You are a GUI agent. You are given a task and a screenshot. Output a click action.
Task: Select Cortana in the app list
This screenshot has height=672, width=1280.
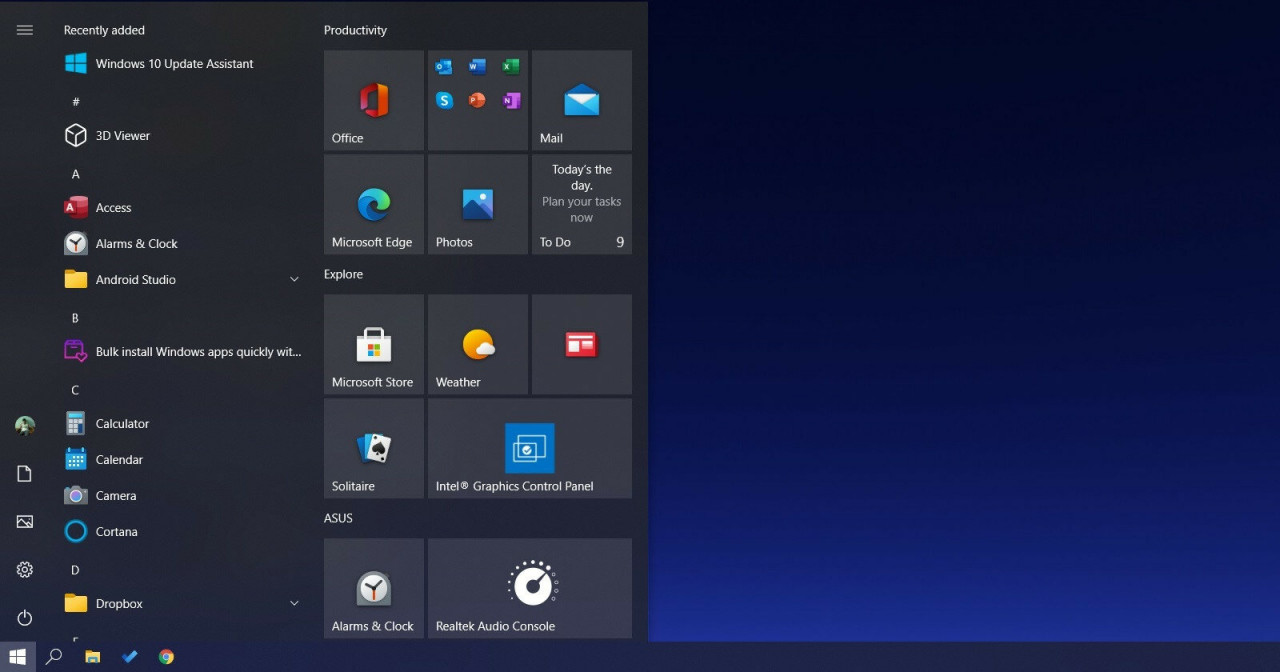coord(116,532)
